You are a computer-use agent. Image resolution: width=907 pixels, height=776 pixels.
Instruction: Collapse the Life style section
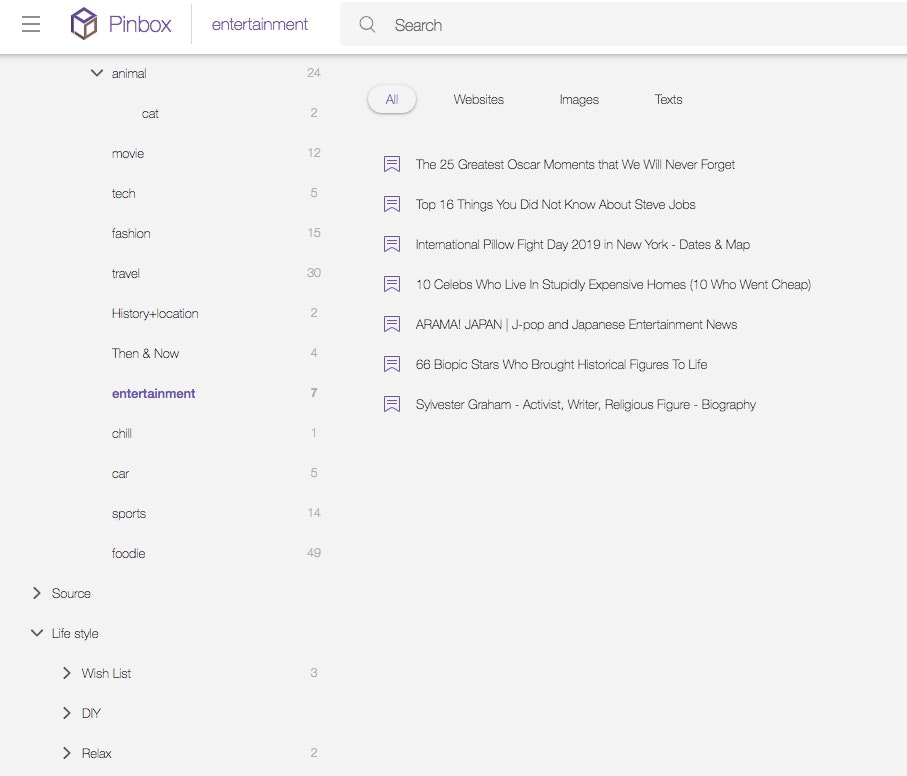point(36,633)
